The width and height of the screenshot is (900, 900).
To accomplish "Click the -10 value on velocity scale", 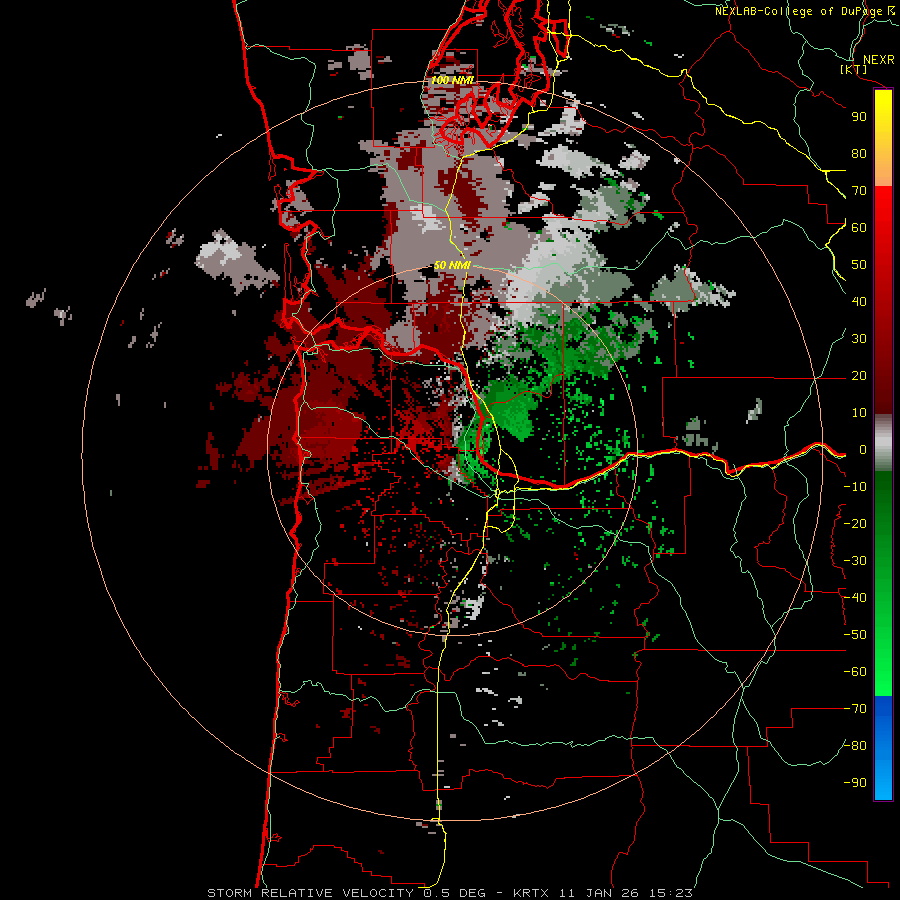I will 855,487.
